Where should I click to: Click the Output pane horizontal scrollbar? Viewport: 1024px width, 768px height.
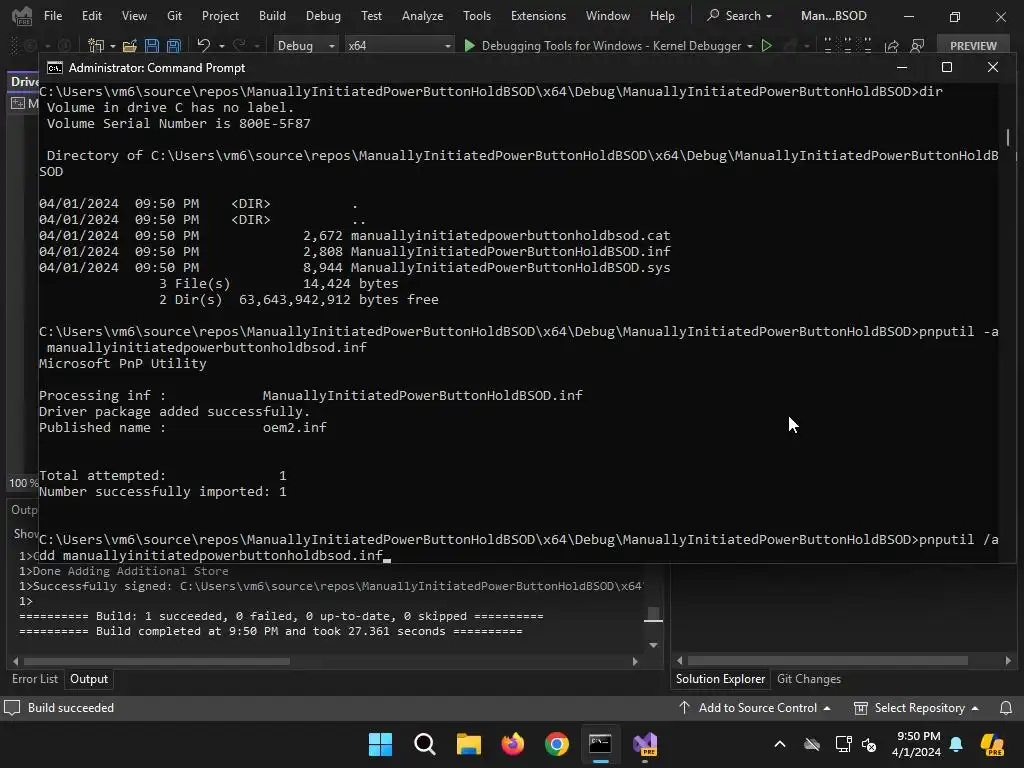(157, 661)
